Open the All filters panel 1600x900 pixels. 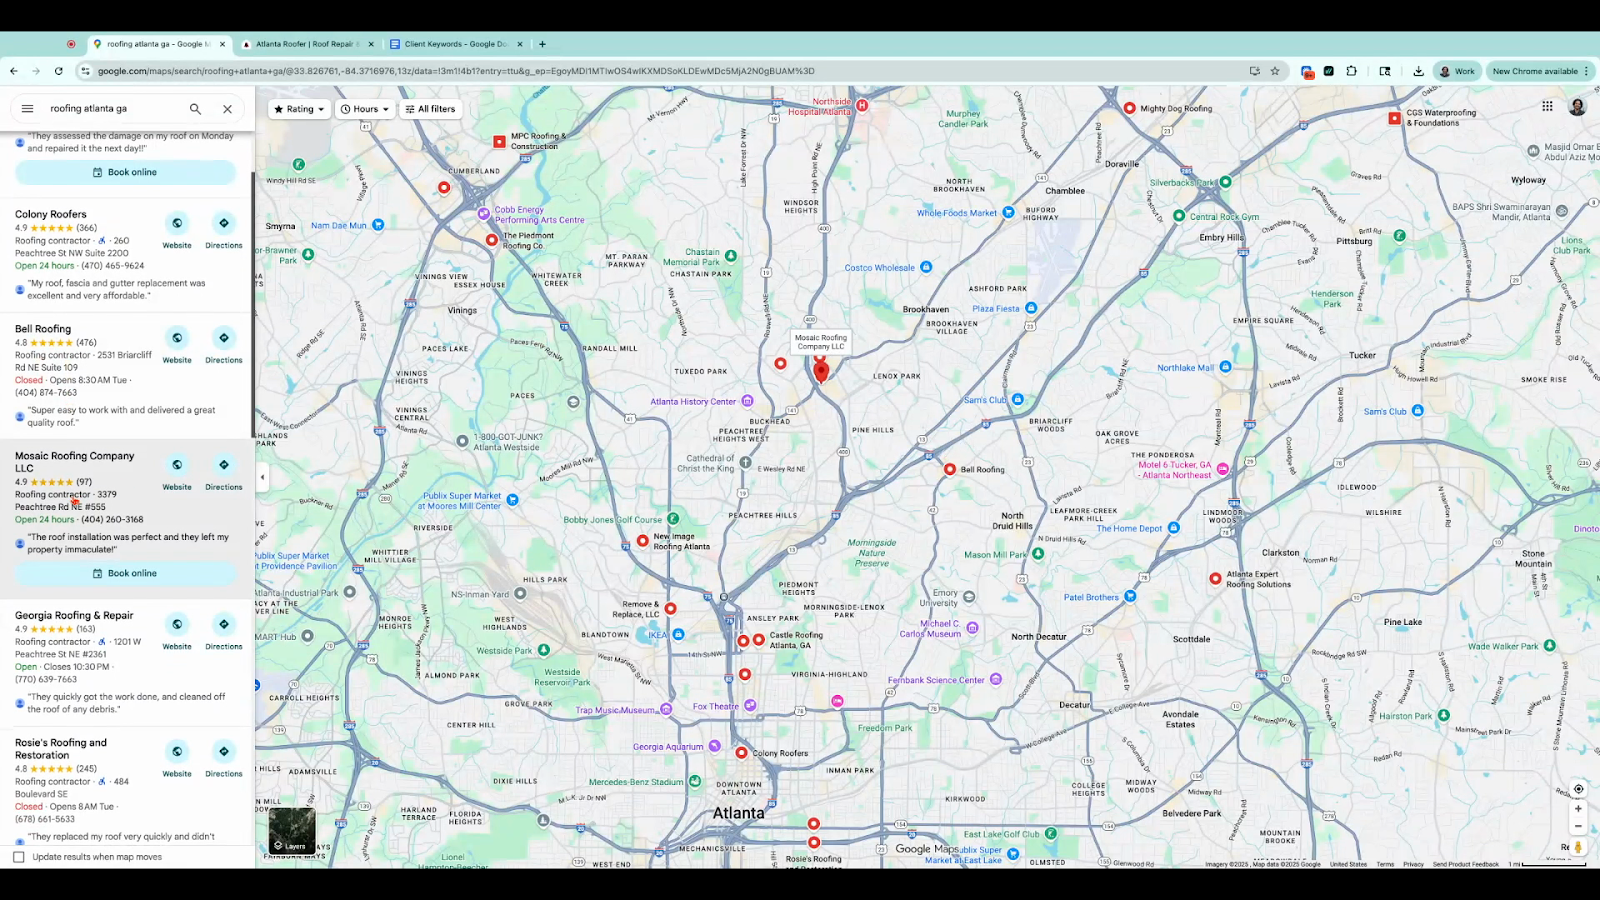click(430, 109)
